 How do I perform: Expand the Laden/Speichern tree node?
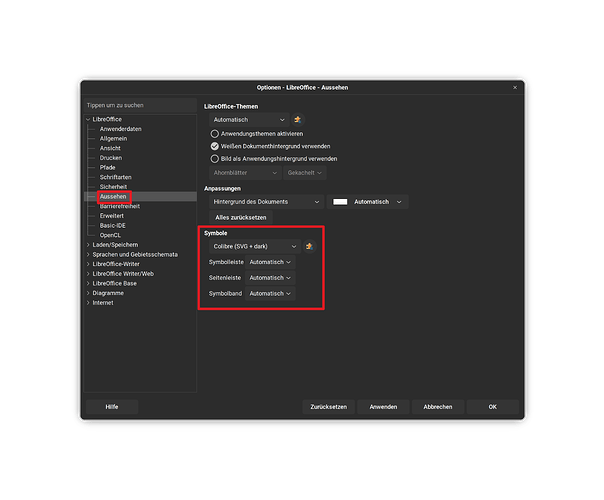pyautogui.click(x=87, y=245)
